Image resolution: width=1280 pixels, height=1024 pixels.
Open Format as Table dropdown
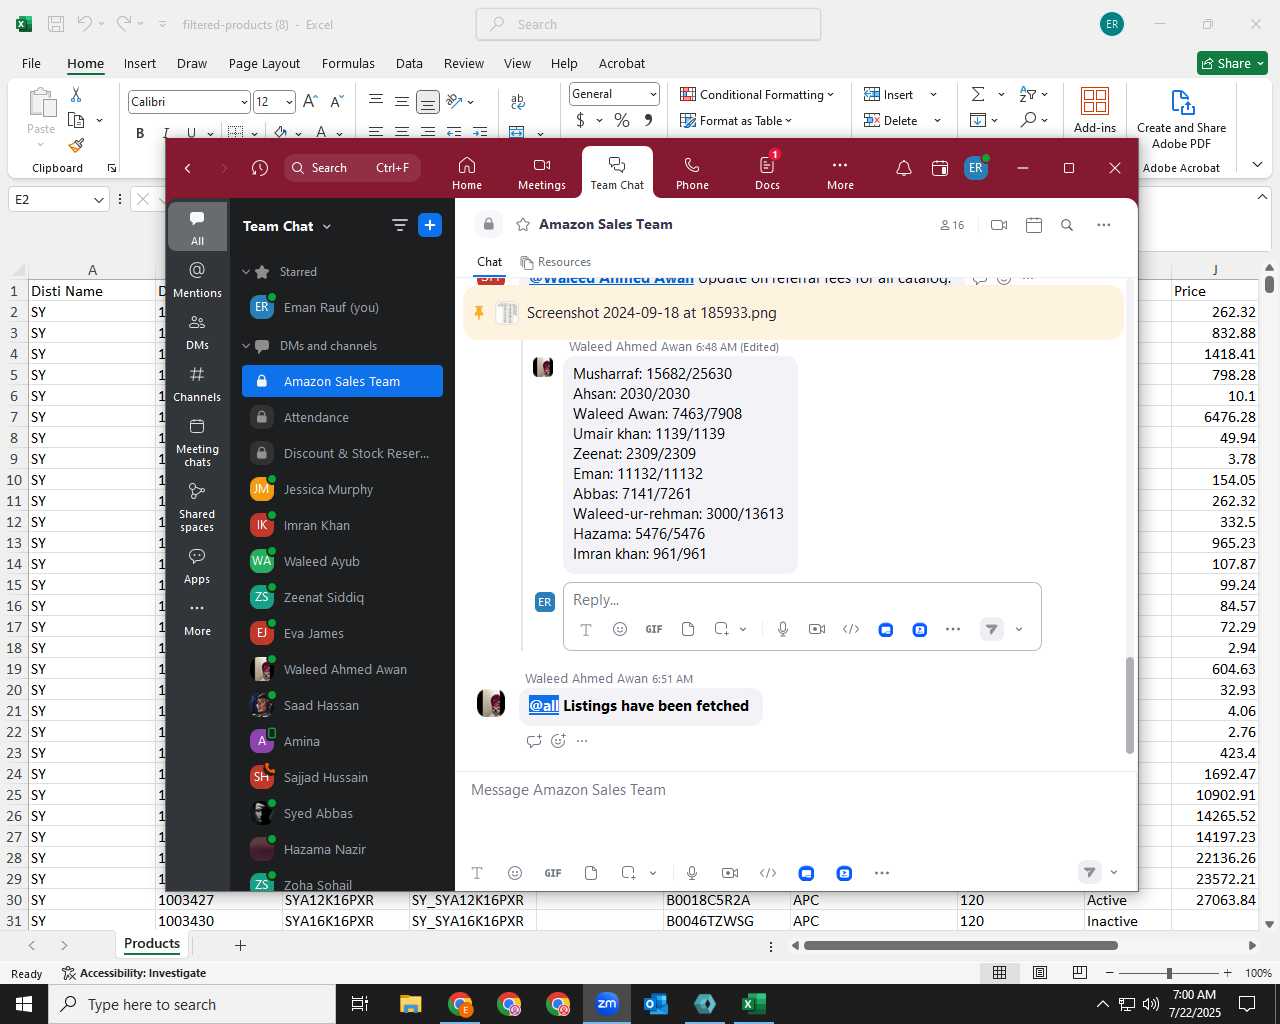click(x=736, y=121)
